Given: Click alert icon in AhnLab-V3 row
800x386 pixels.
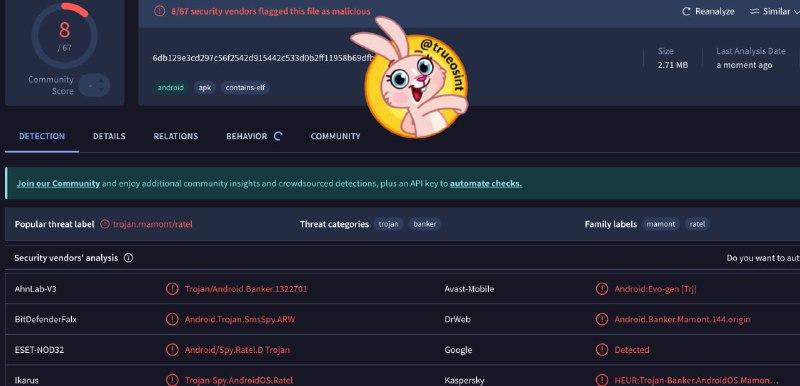Looking at the screenshot, I should point(172,289).
